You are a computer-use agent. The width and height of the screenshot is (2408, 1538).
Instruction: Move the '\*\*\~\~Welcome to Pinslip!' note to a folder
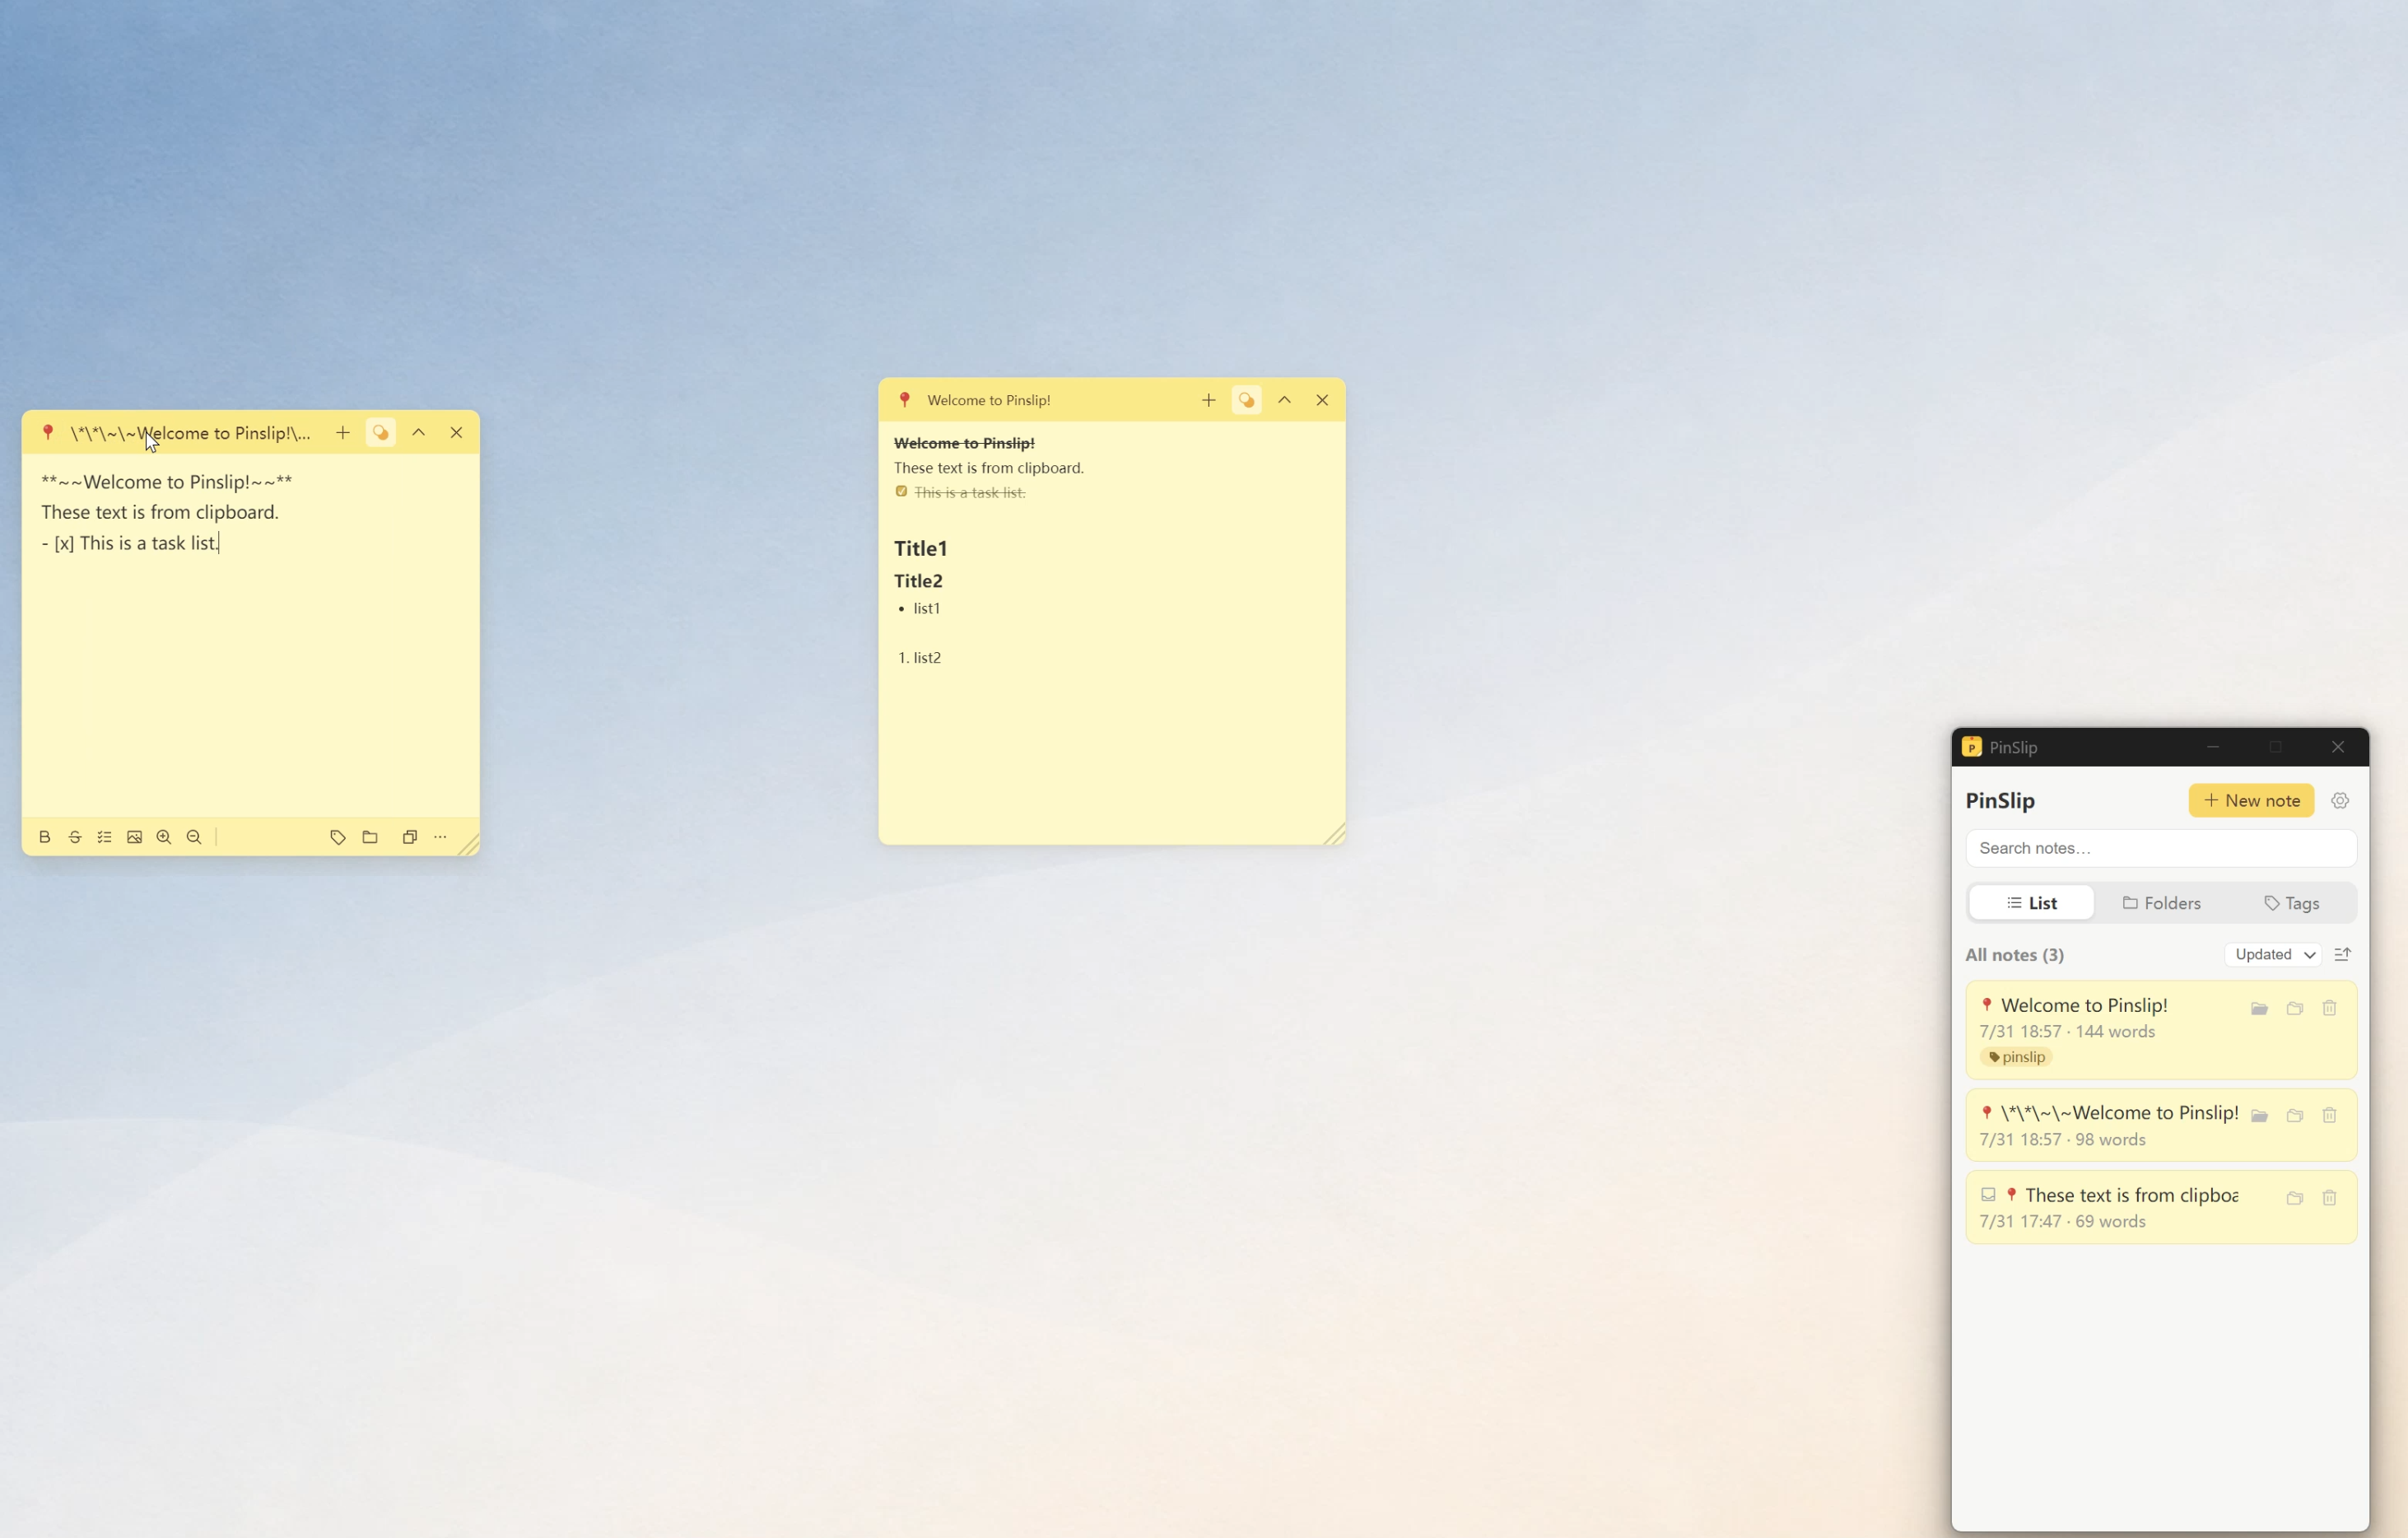[x=2295, y=1115]
